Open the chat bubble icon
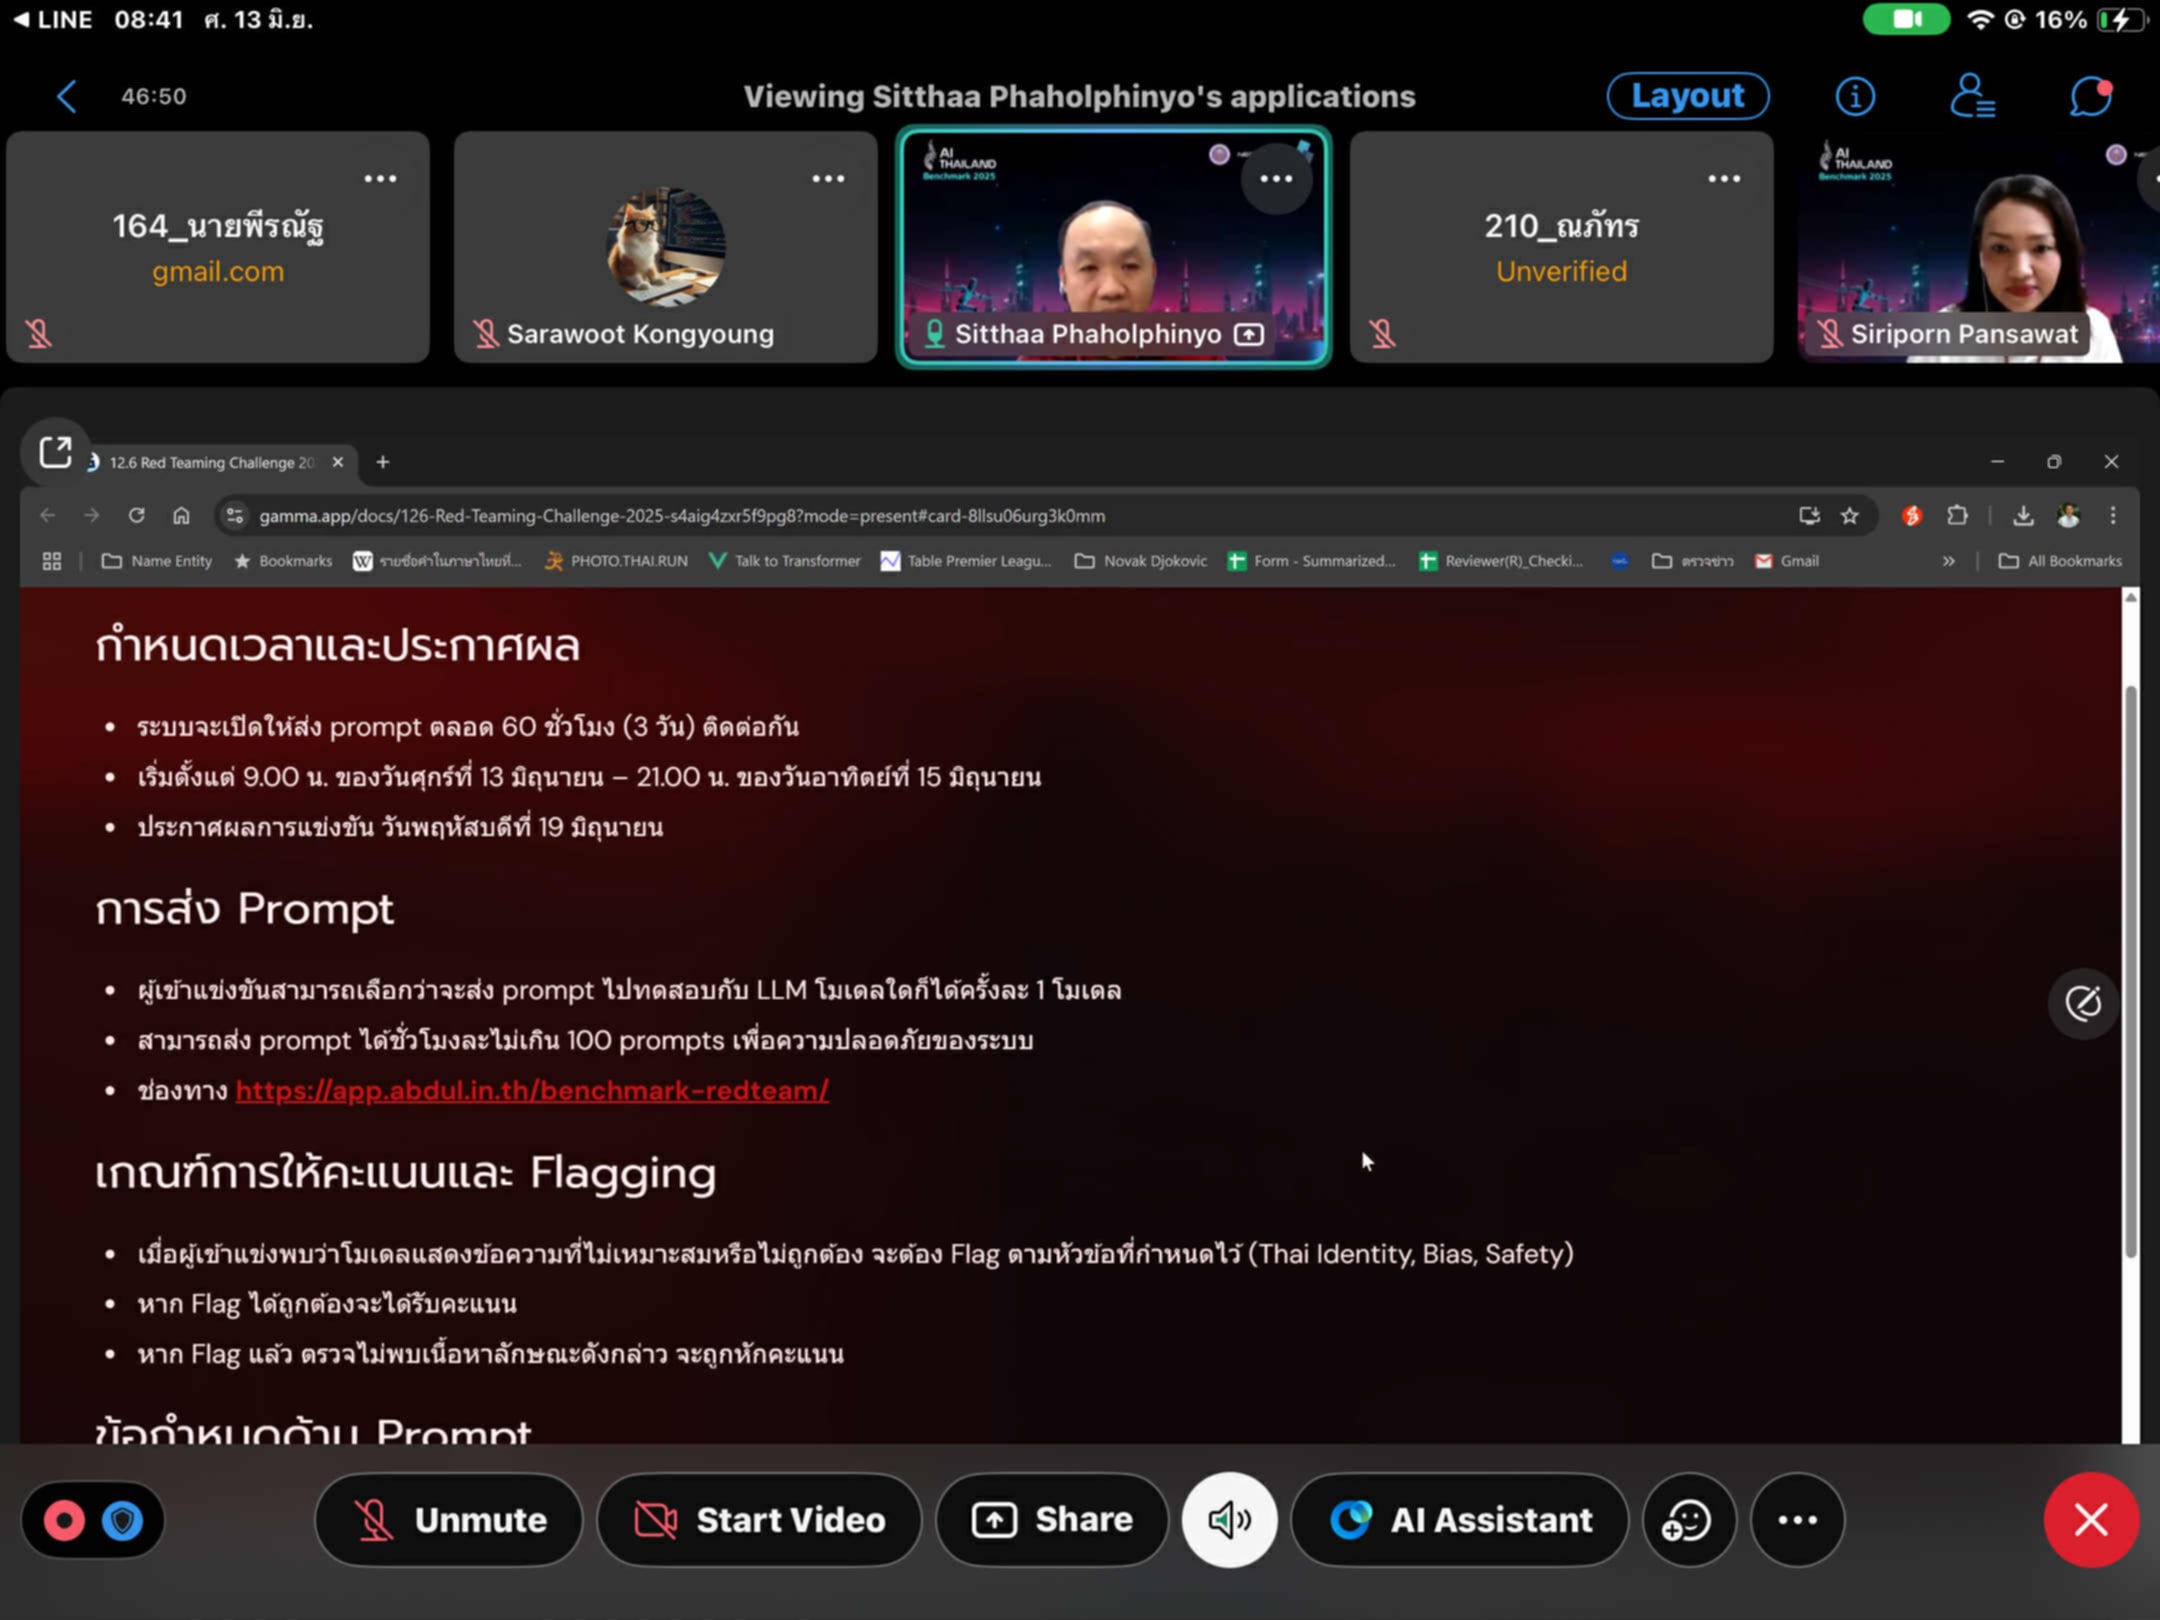 point(2089,97)
